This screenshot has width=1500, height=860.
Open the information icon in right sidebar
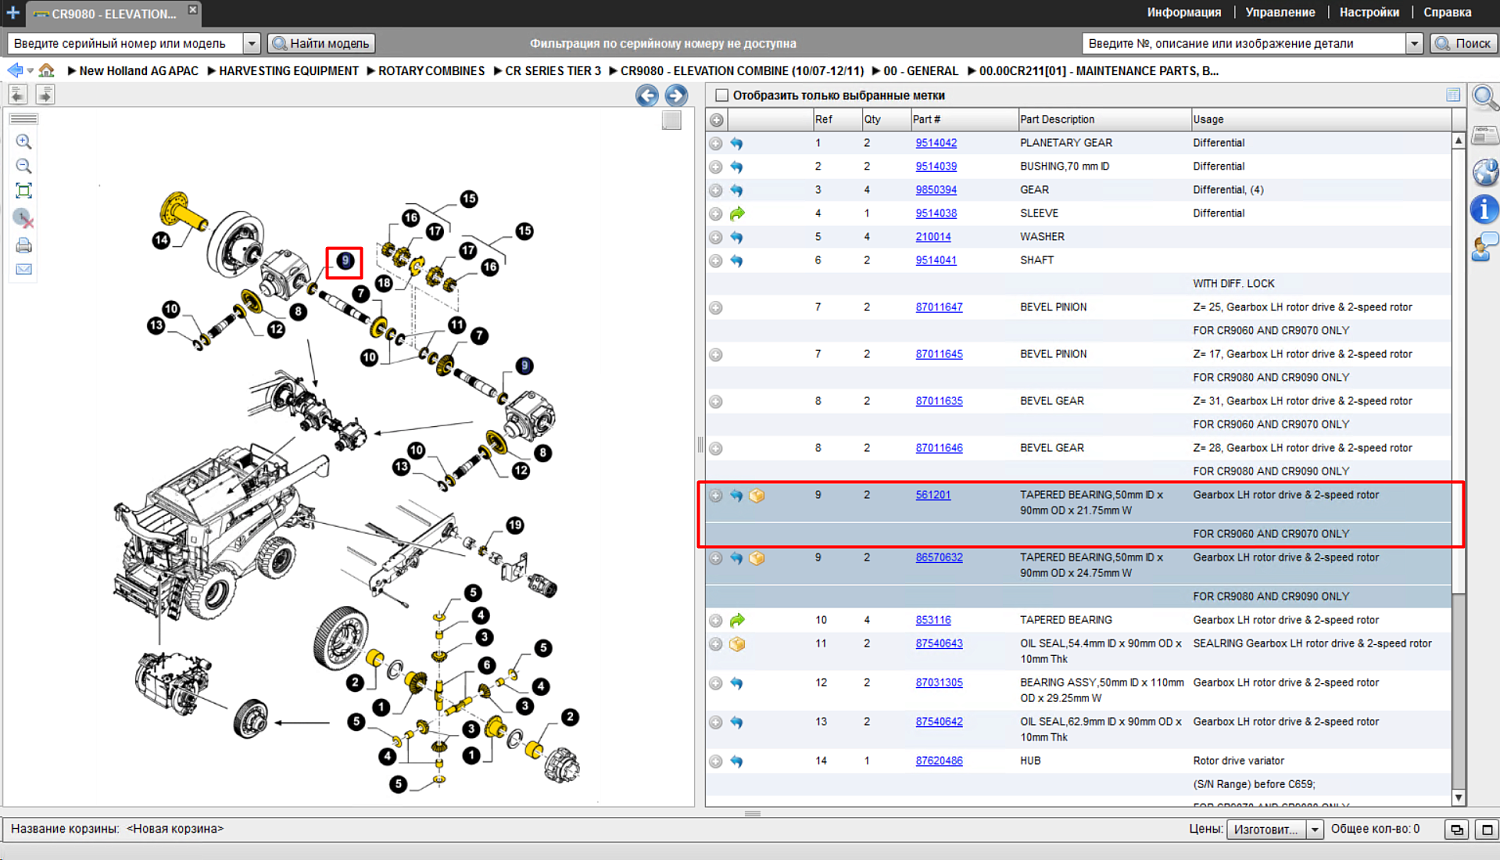[1485, 209]
